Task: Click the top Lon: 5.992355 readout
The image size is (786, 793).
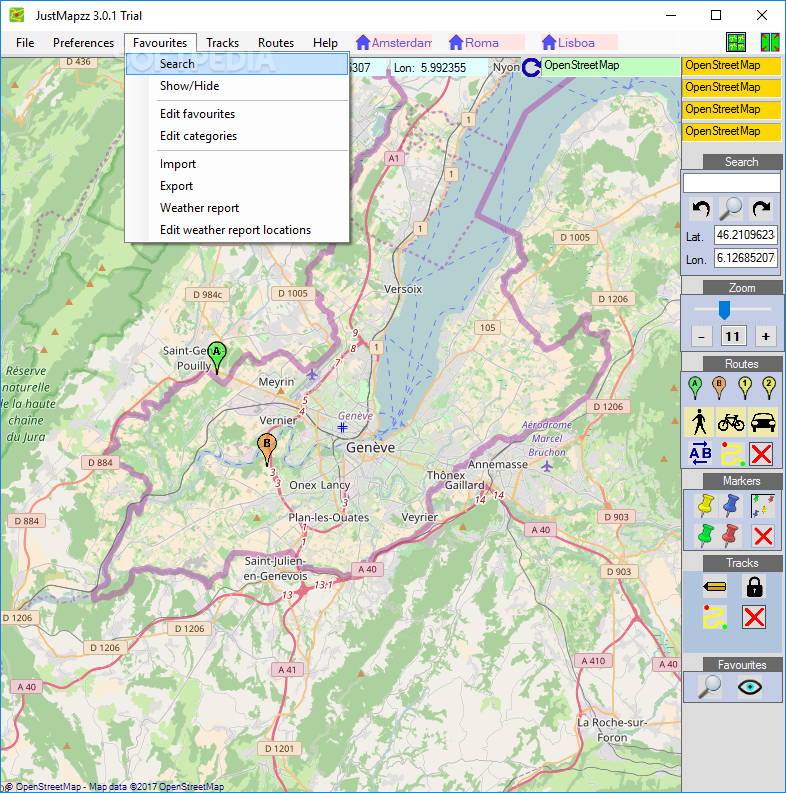Action: point(439,68)
